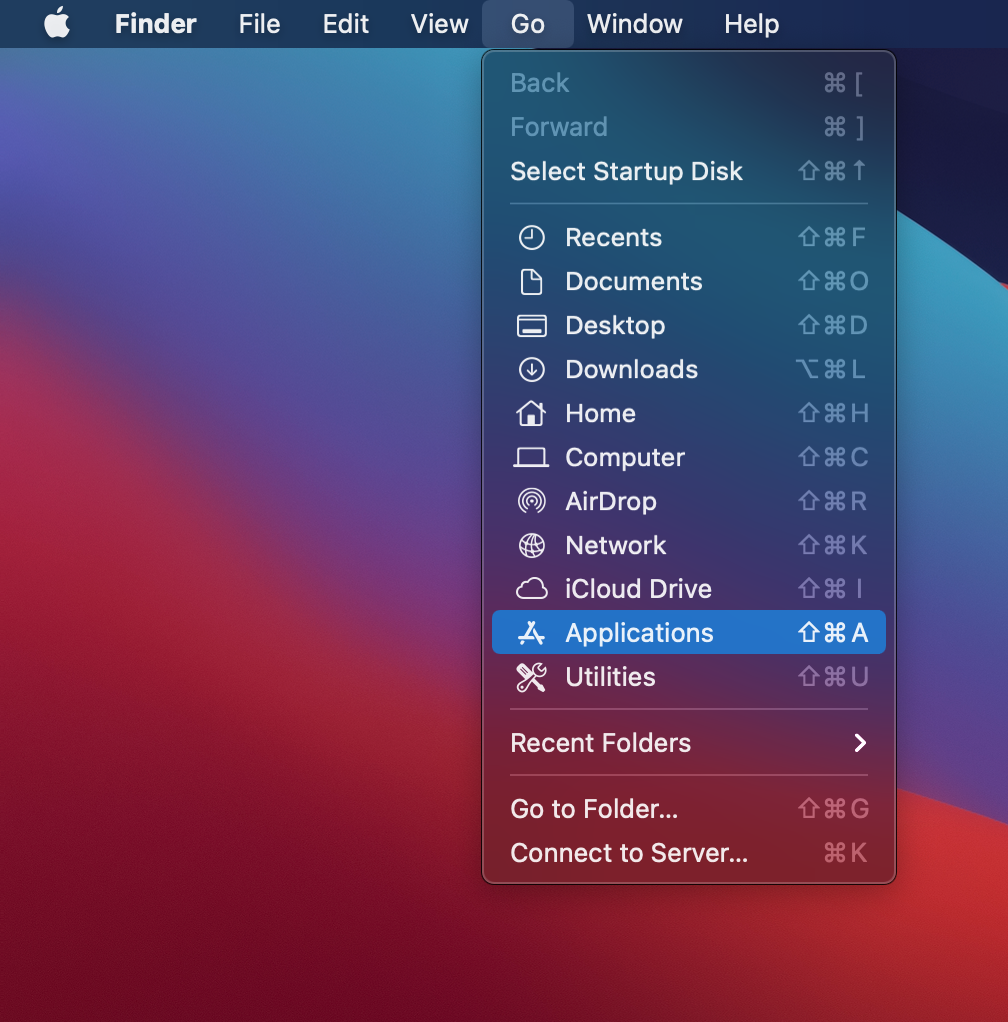Go to the Downloads folder
Viewport: 1008px width, 1022px height.
point(689,370)
